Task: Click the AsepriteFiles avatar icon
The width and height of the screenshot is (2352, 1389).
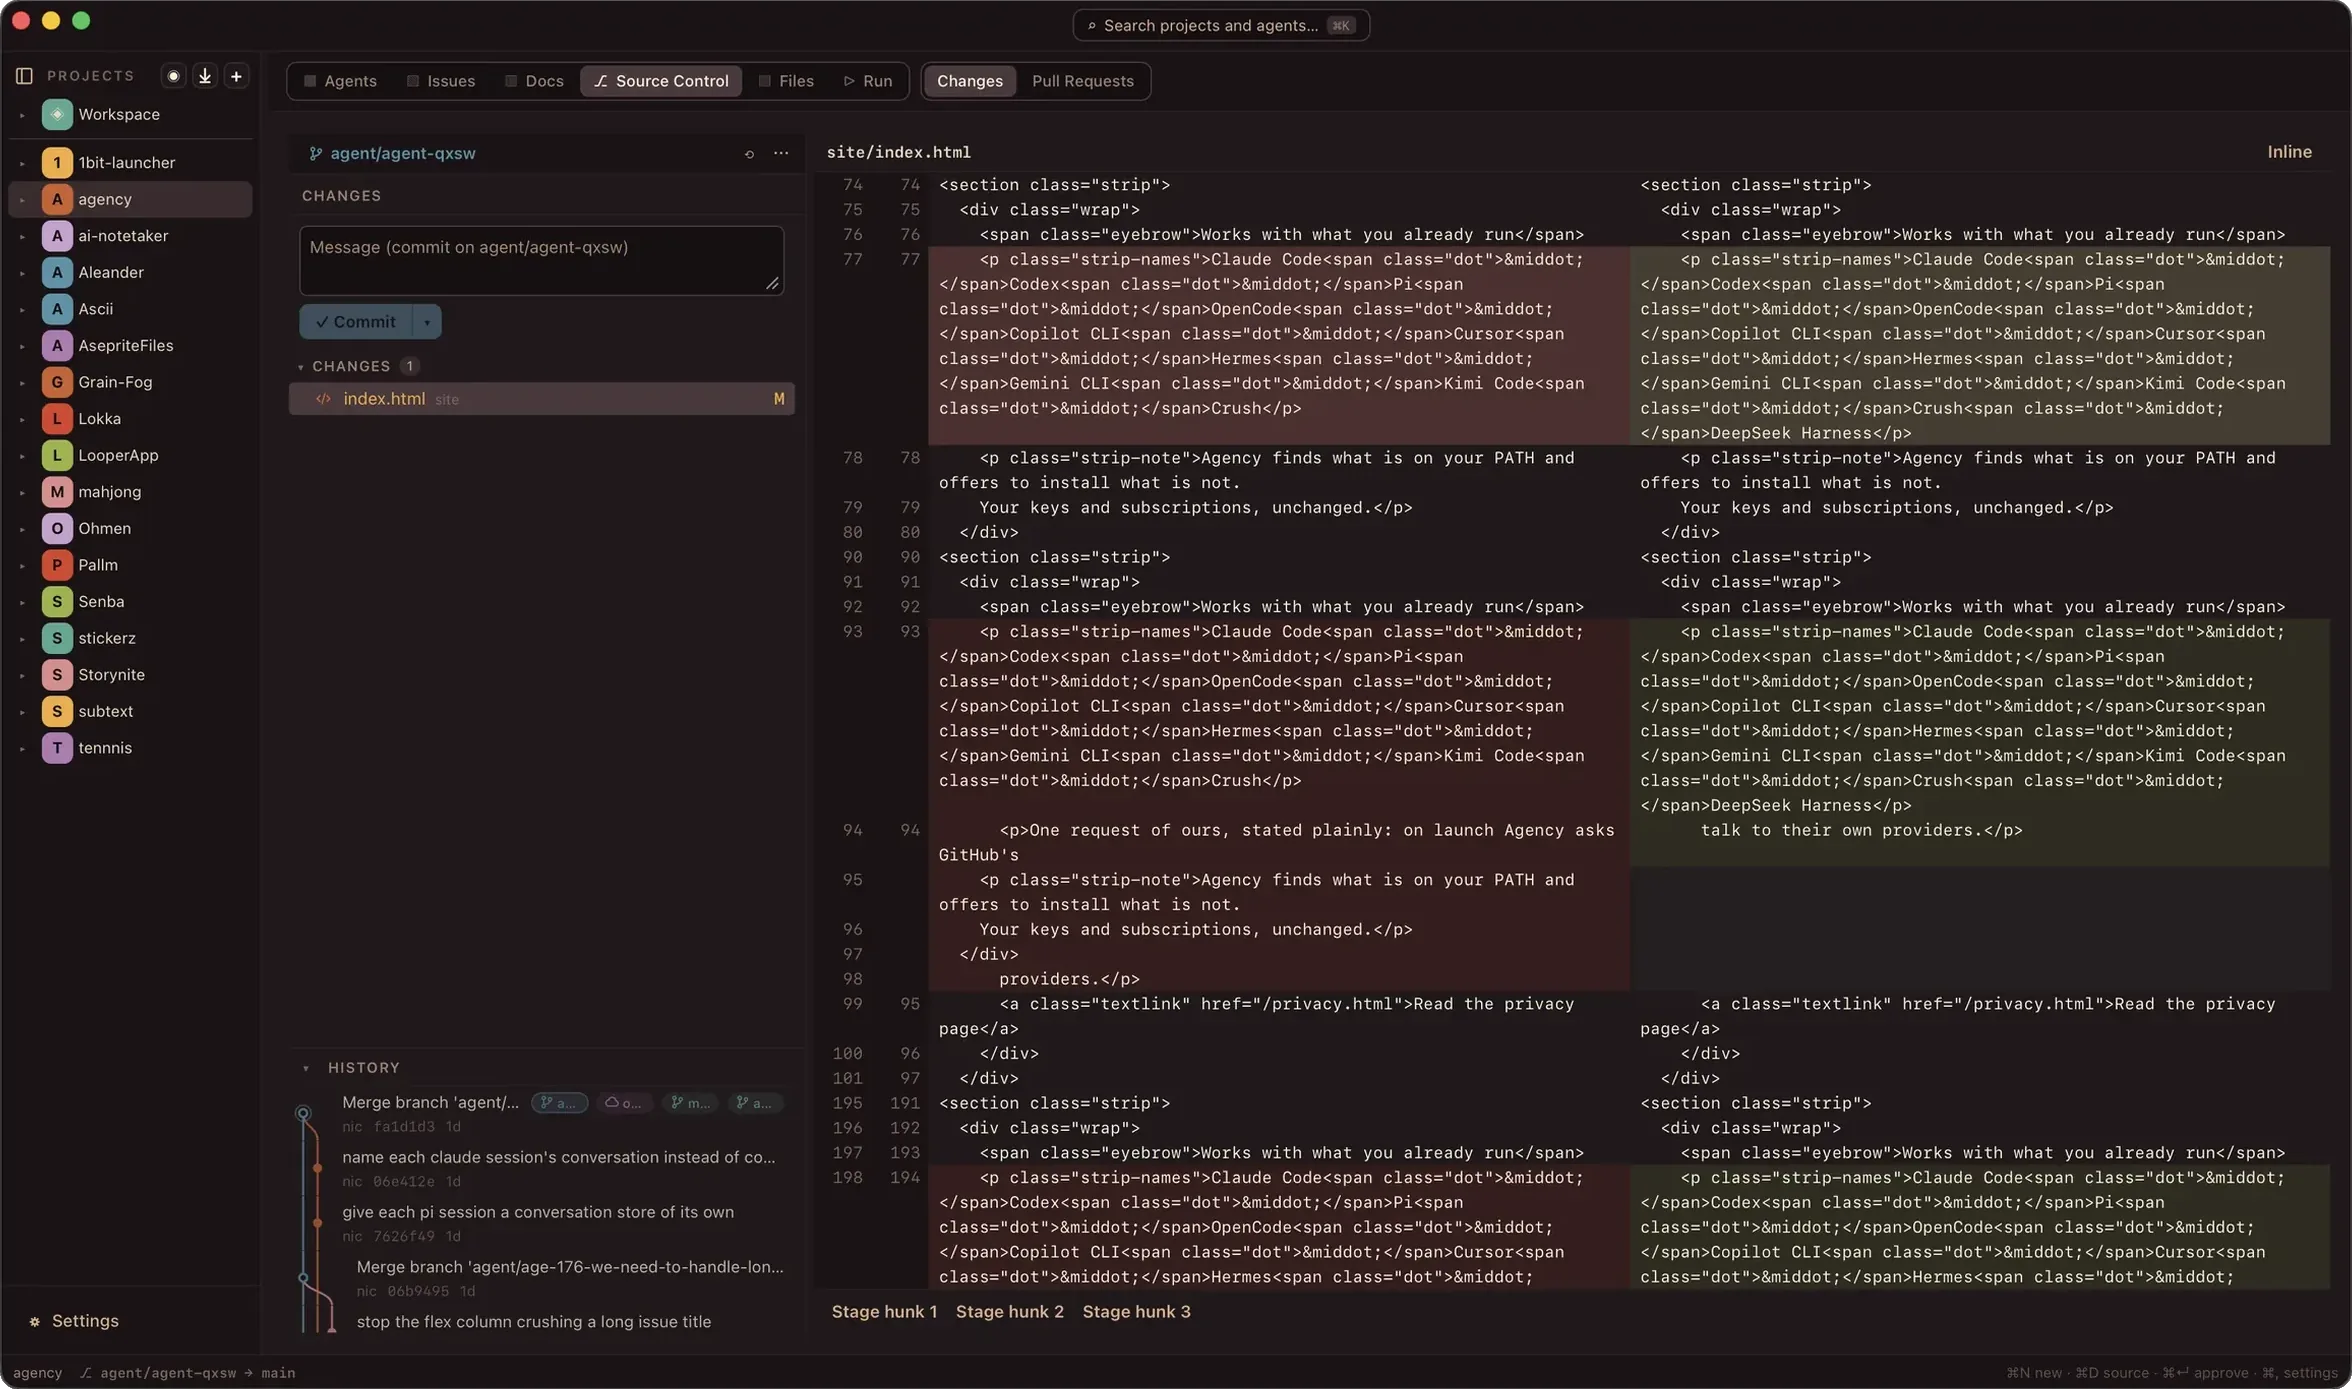Action: click(57, 345)
